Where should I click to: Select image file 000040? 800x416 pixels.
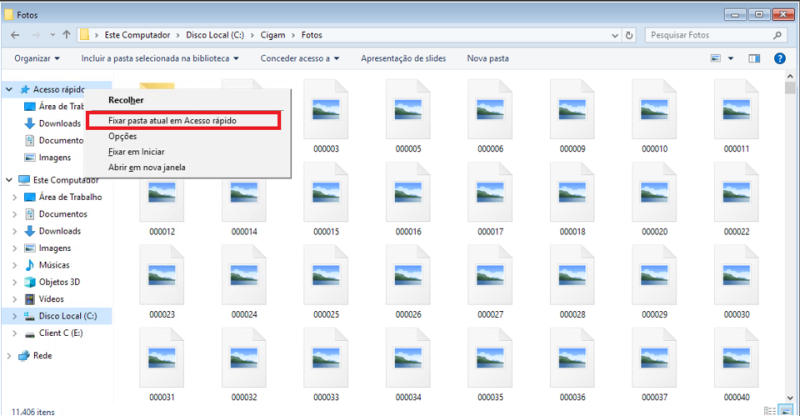[x=736, y=364]
